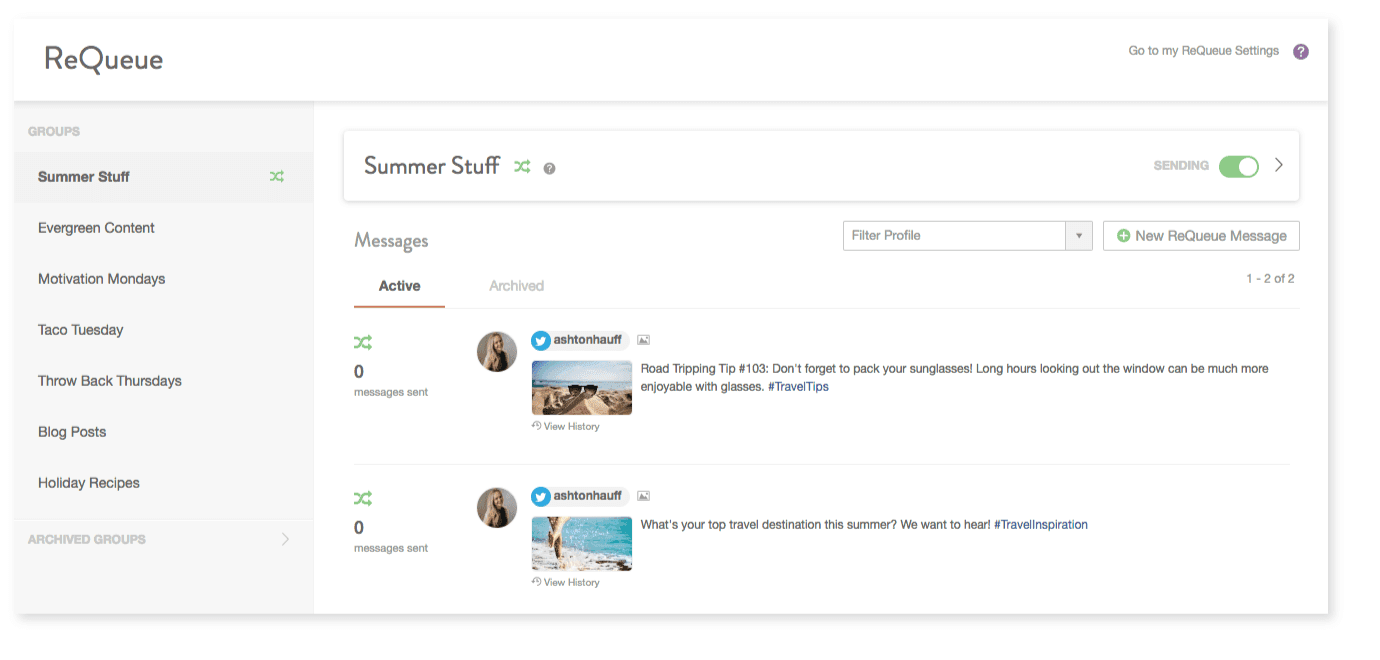Click the shuffle icon beside Summer Stuff in sidebar
This screenshot has width=1380, height=660.
[x=277, y=177]
